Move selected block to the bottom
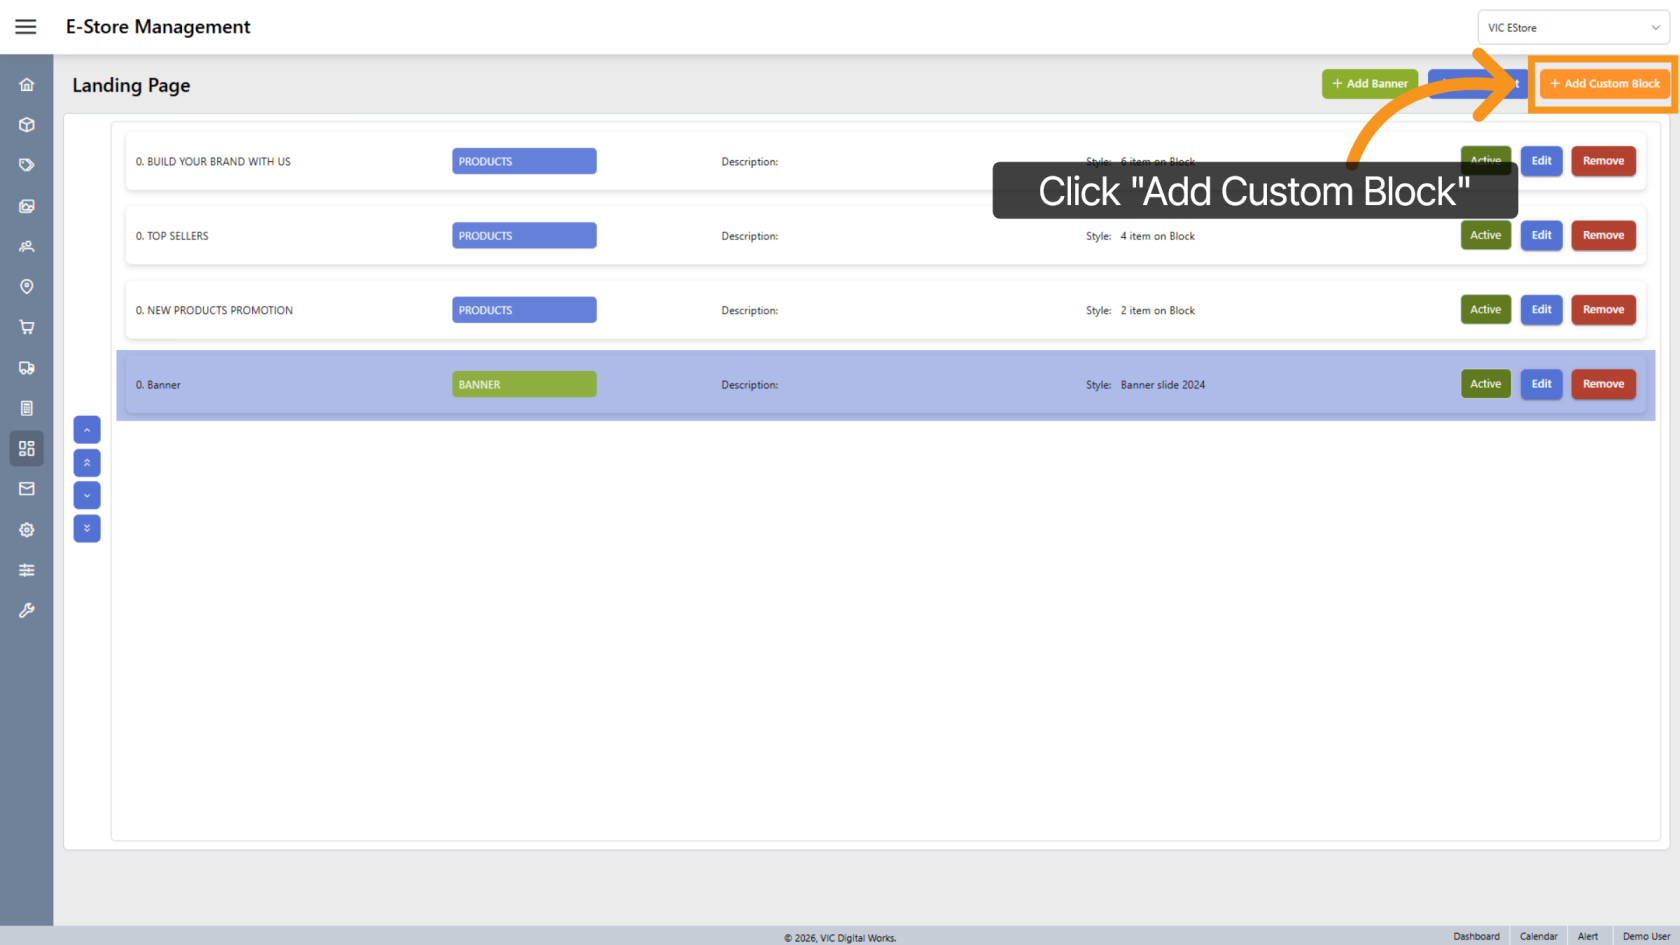 click(87, 528)
